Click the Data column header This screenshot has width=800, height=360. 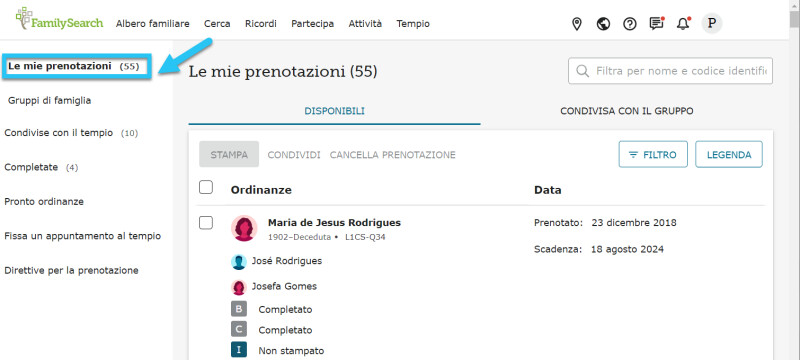tap(547, 190)
